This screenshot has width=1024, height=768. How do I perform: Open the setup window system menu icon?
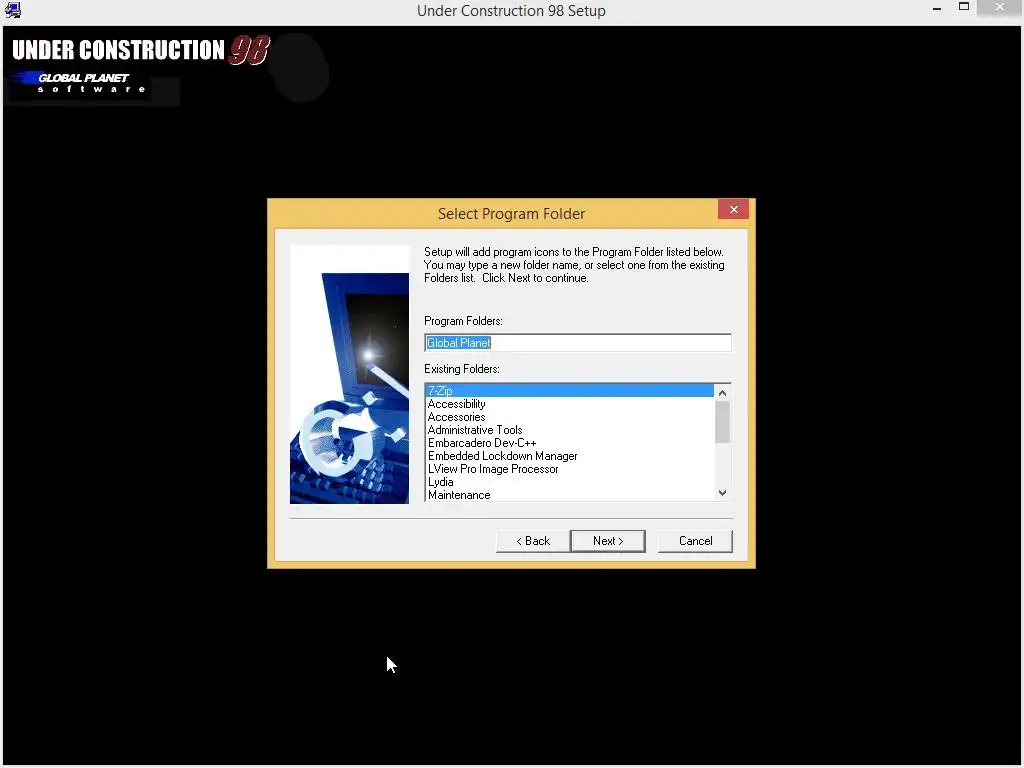point(13,10)
